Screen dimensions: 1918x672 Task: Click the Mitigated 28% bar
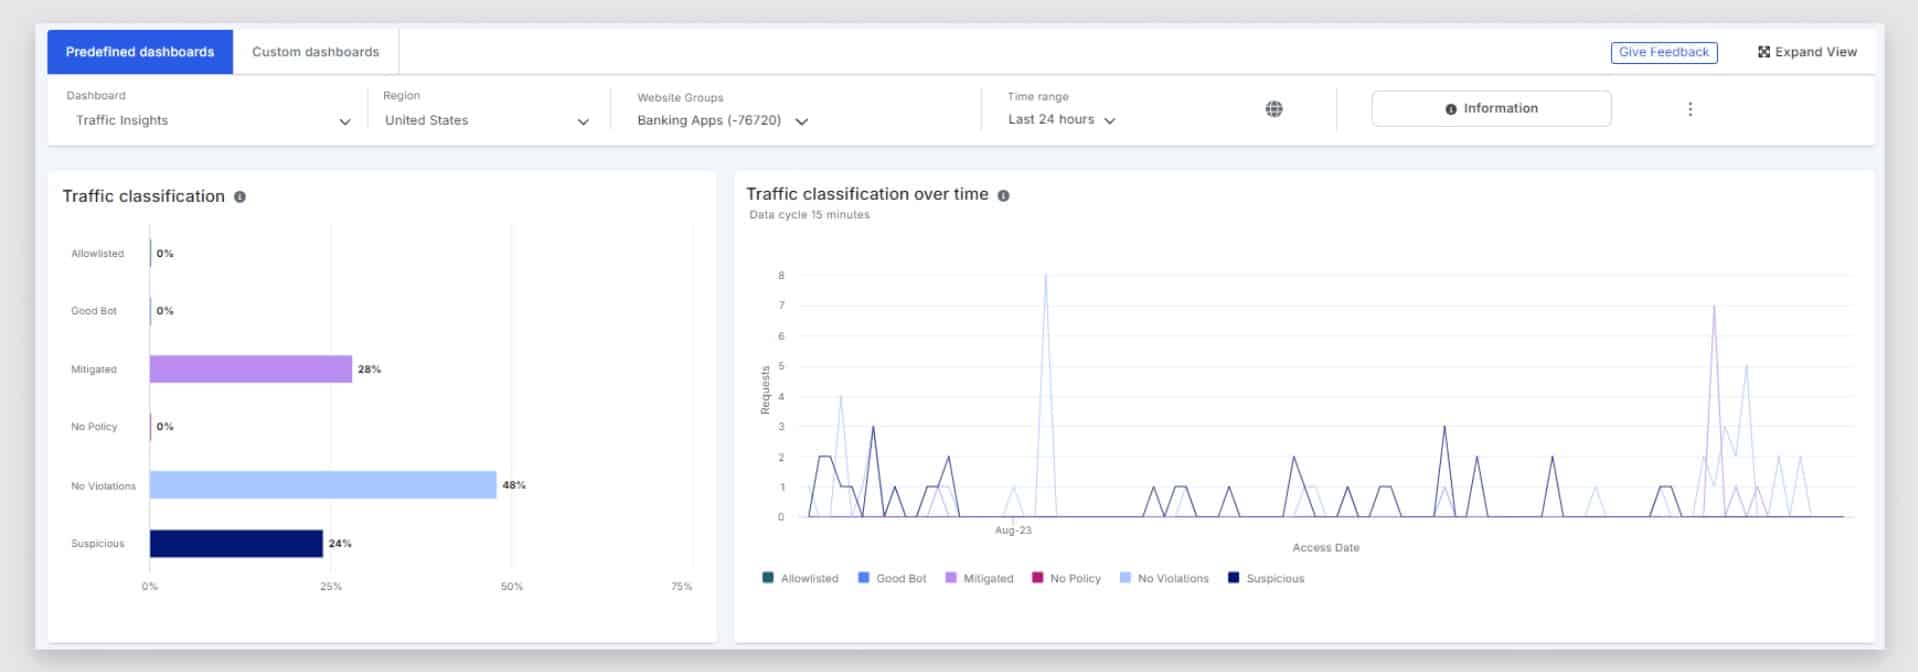(x=251, y=369)
